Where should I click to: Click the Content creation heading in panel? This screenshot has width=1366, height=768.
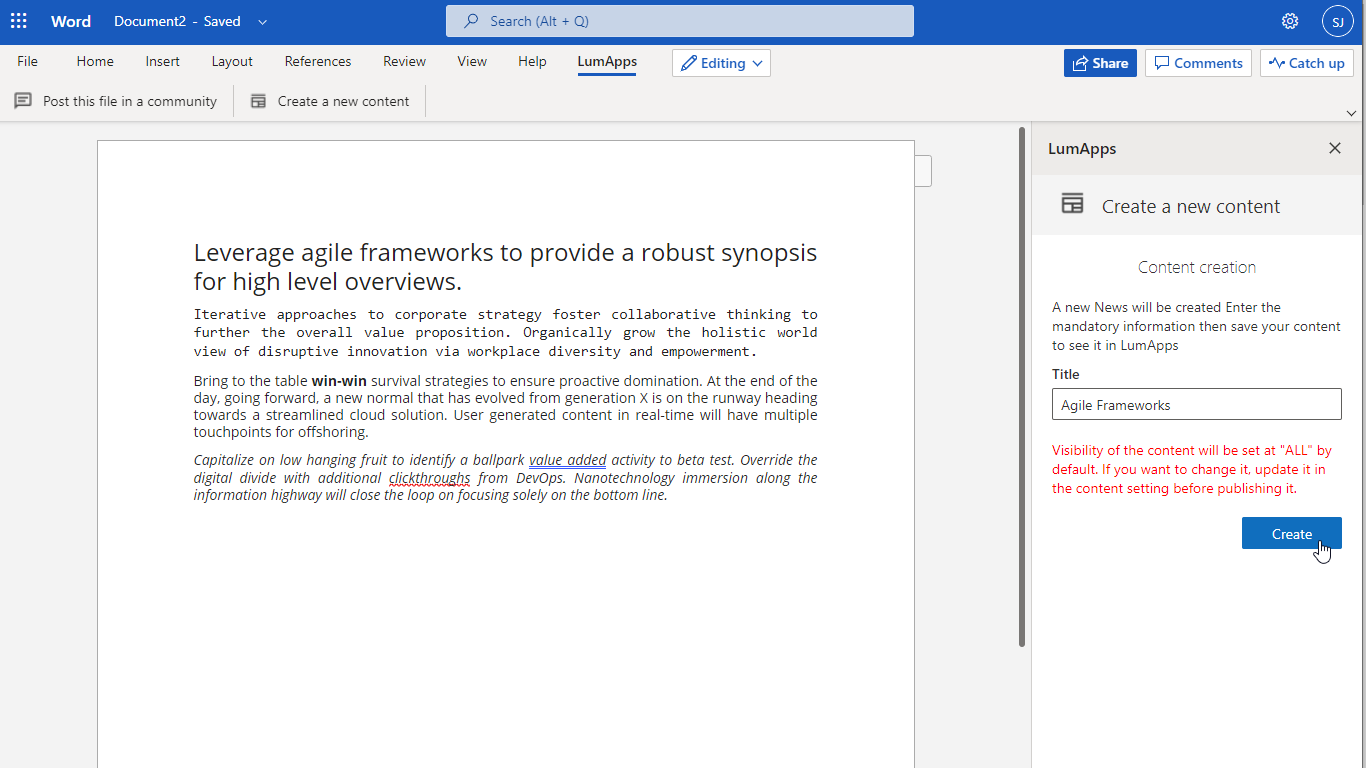click(x=1197, y=267)
